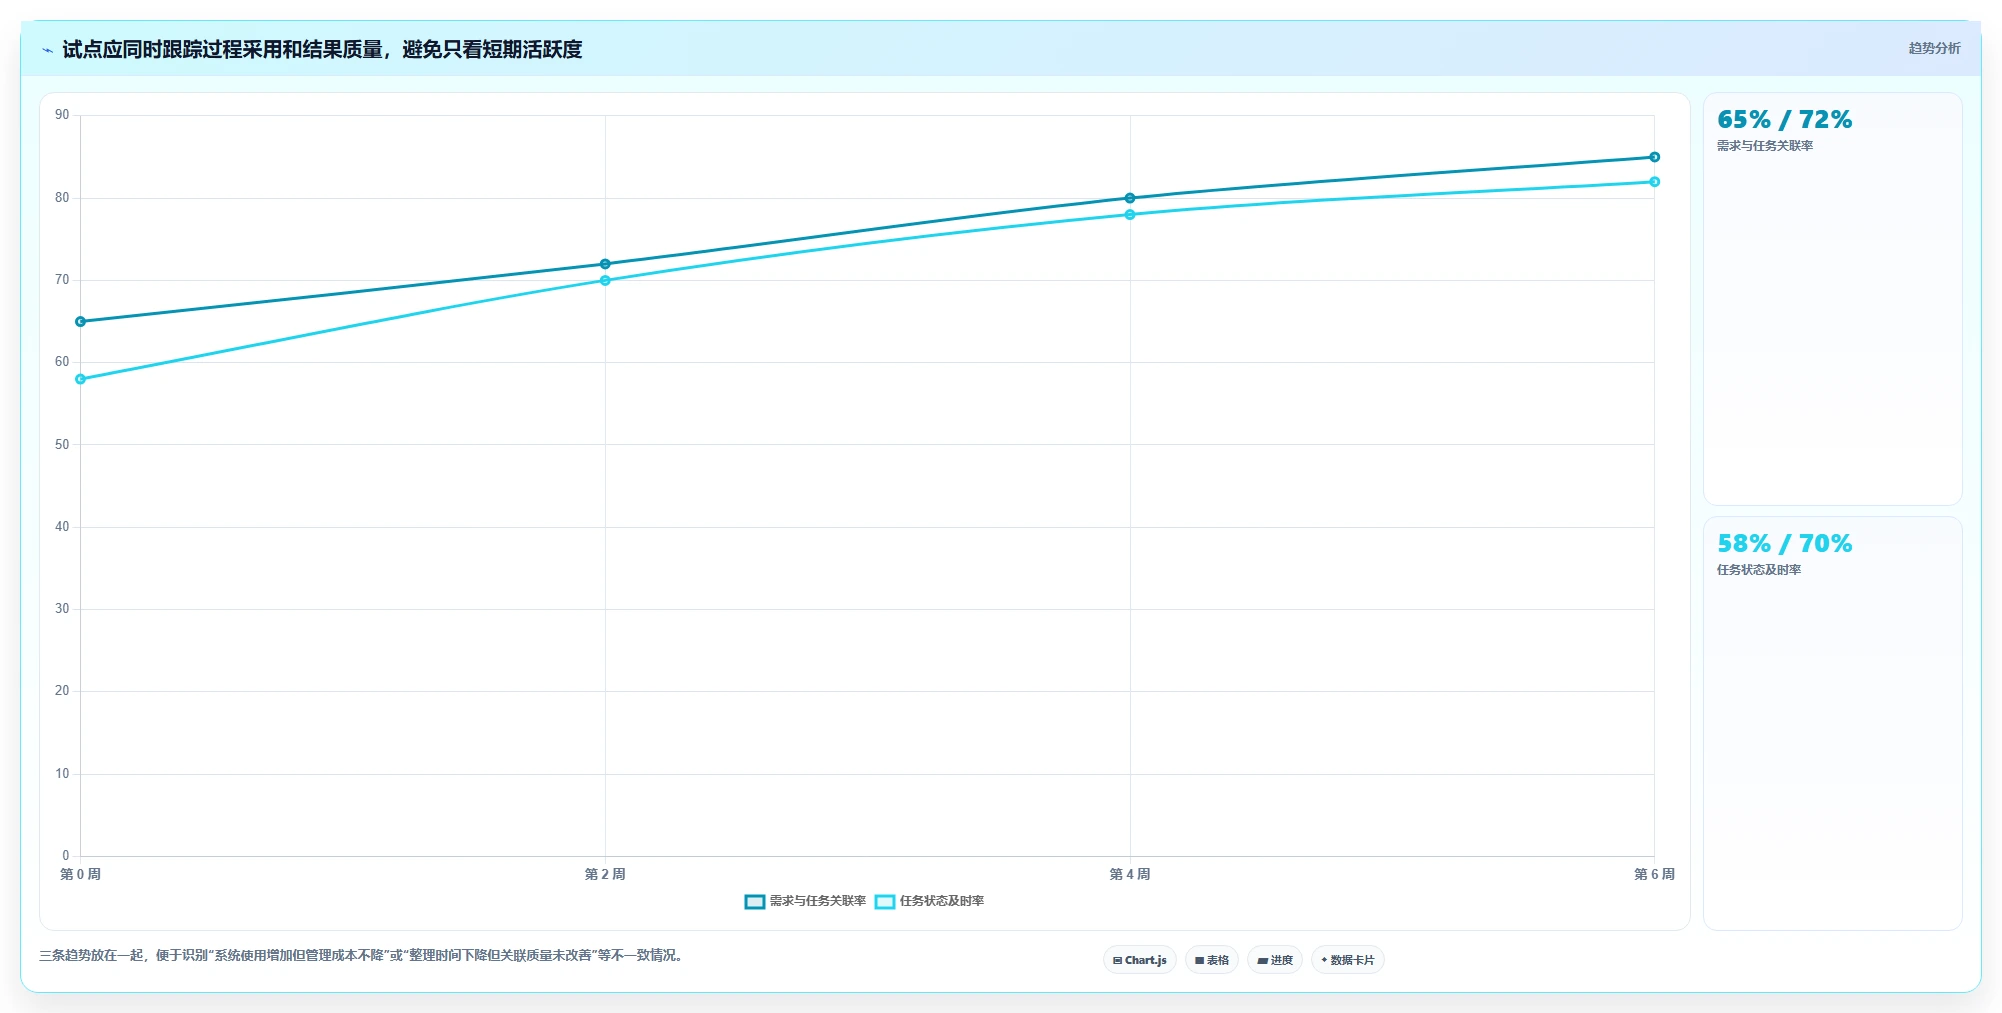2002x1013 pixels.
Task: Click the 第 4 周 x-axis label
Action: click(x=1130, y=874)
